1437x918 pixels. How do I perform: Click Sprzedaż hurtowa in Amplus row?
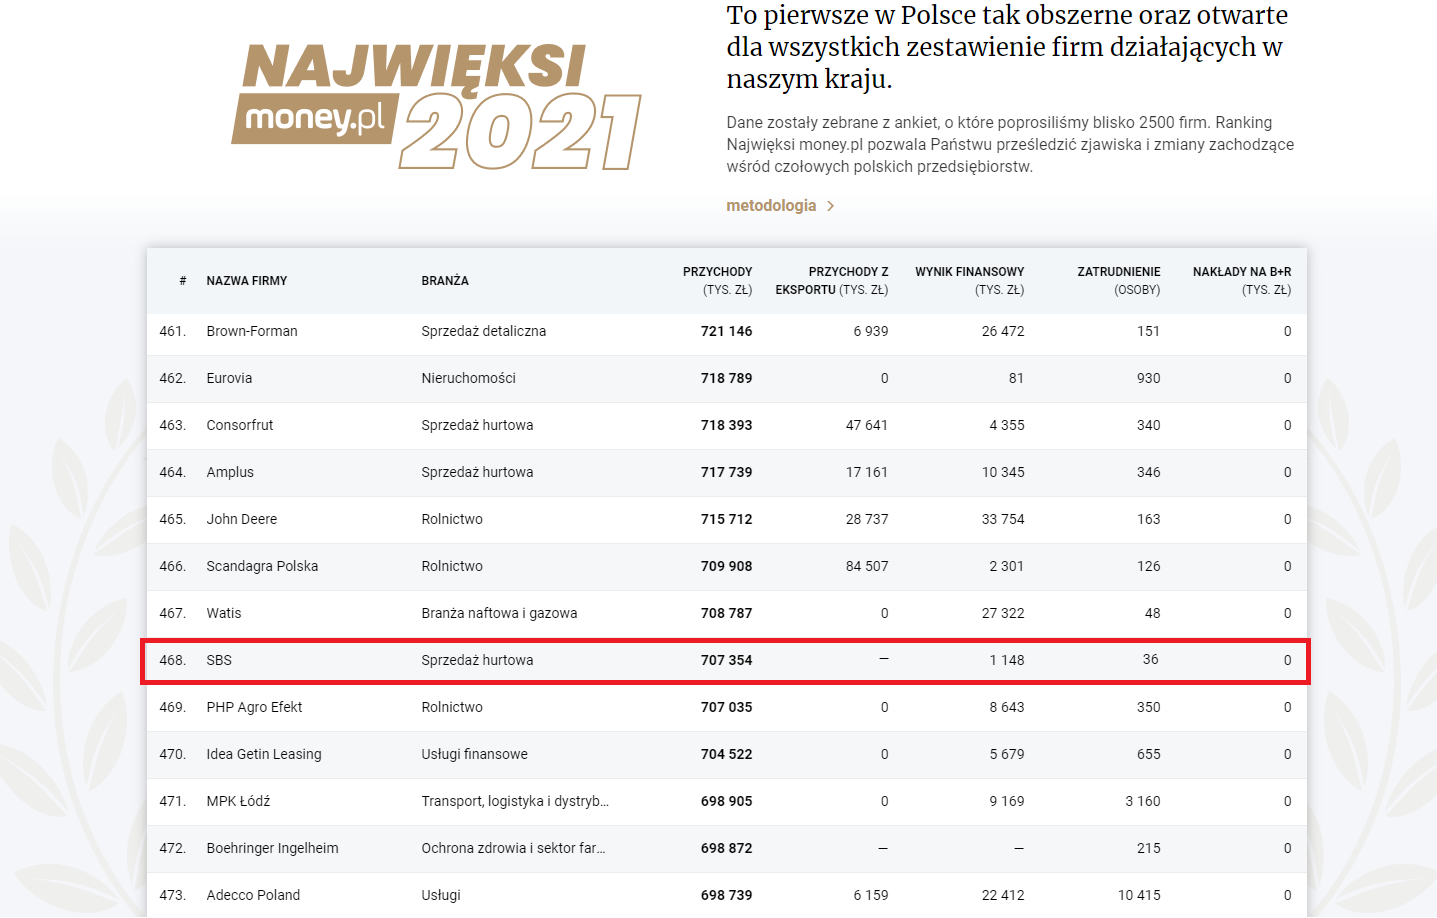[x=477, y=472]
